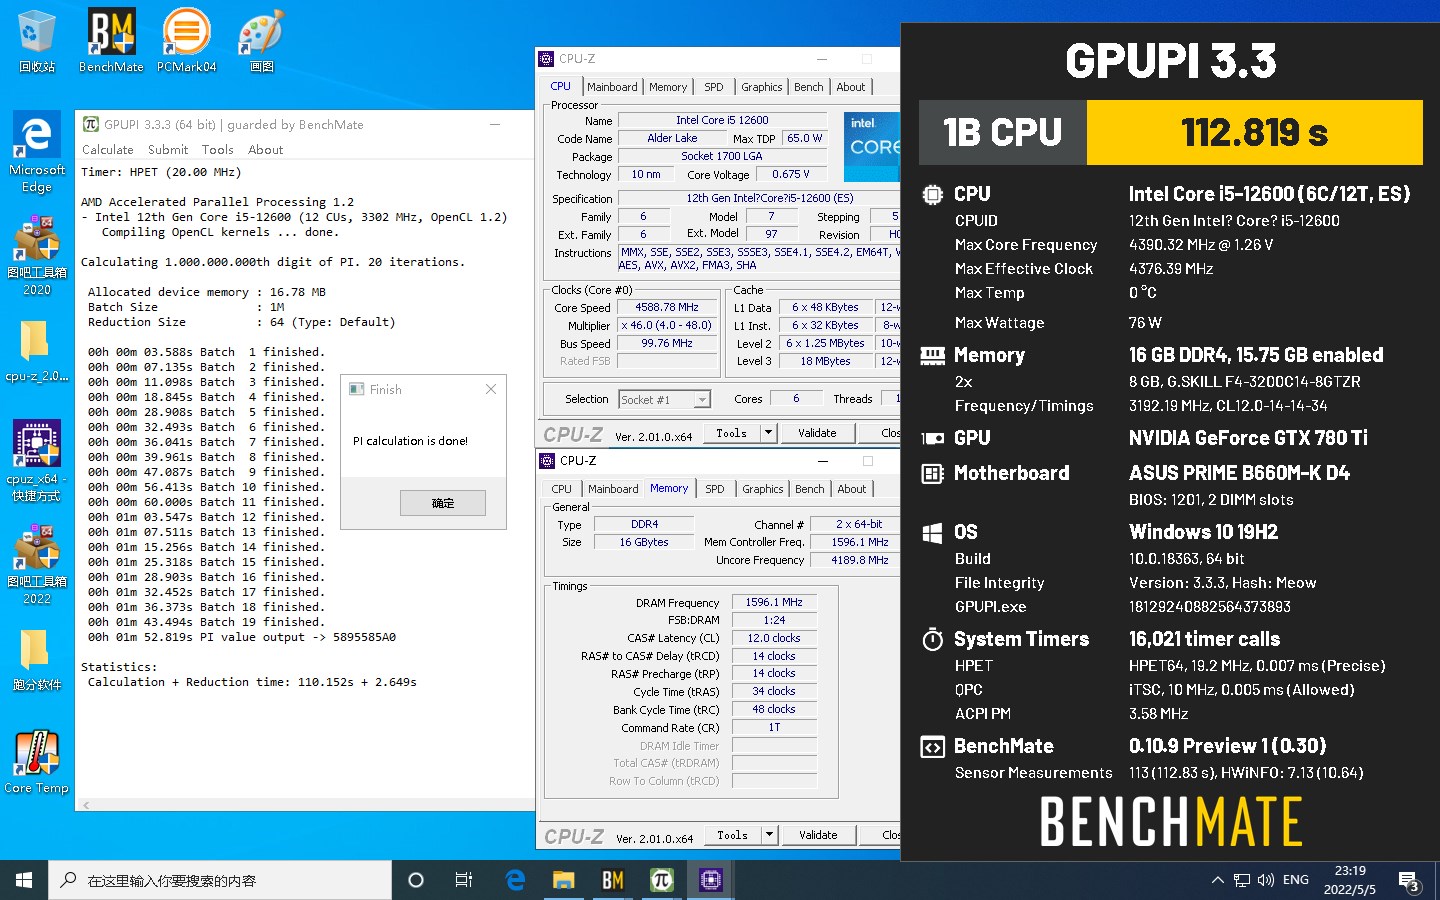Open the notification center icon
This screenshot has height=900, width=1440.
1409,880
